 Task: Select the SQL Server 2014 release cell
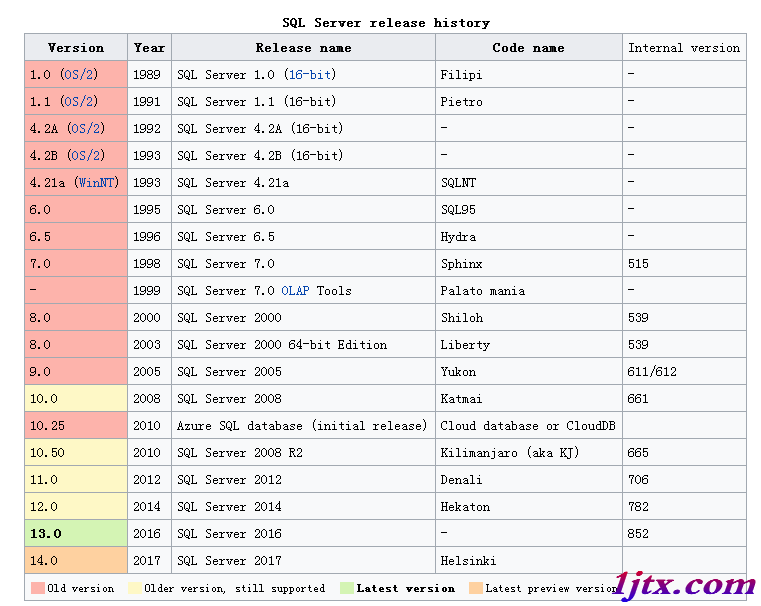tap(303, 507)
